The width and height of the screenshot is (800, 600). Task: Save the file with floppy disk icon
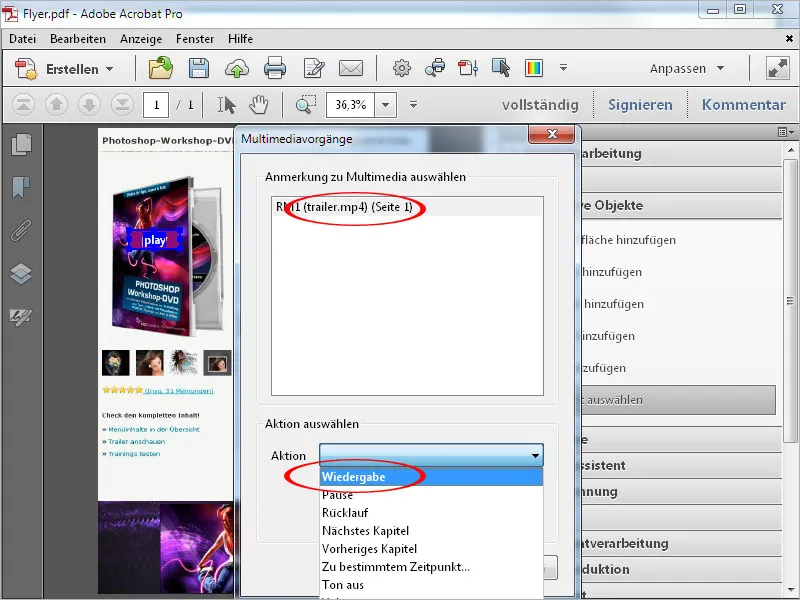199,68
